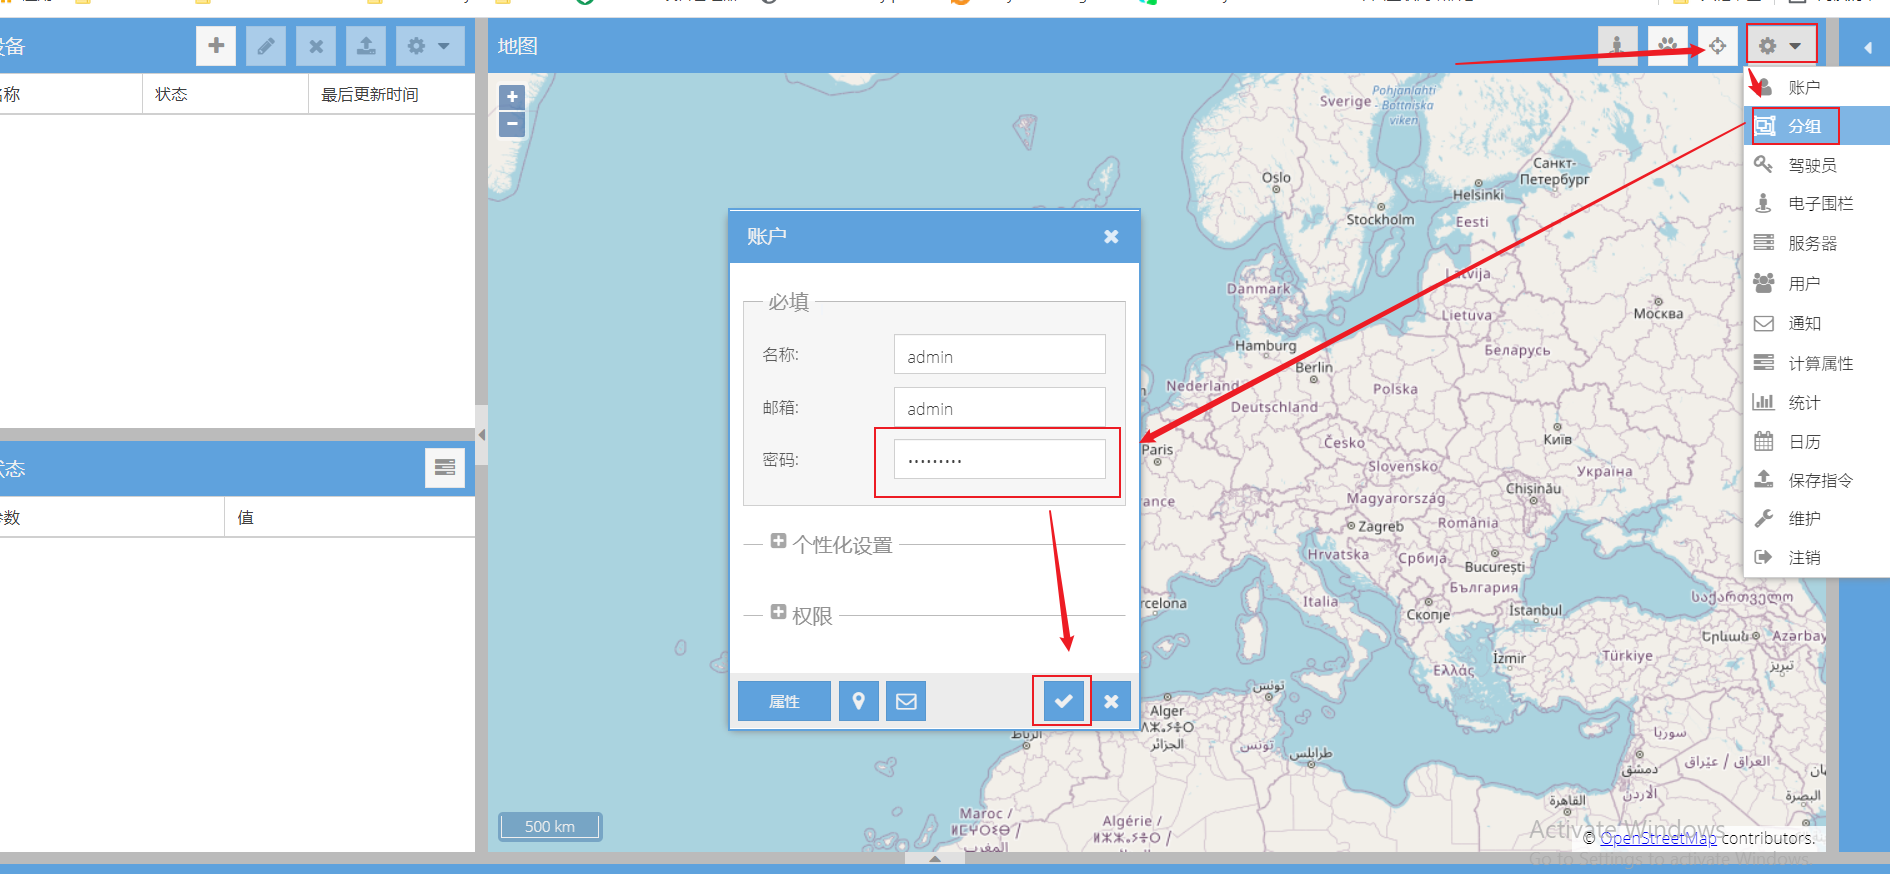Save account with the checkmark button
The image size is (1890, 874).
pyautogui.click(x=1063, y=701)
